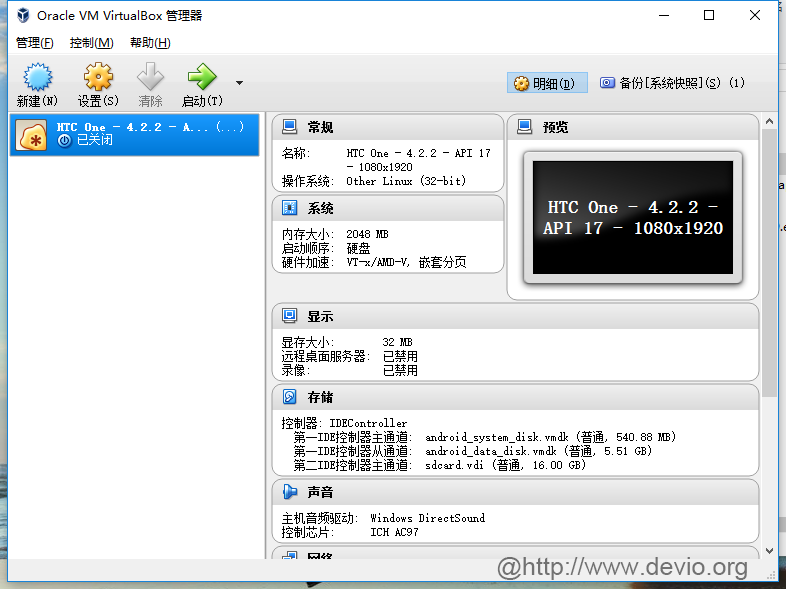Open the dropdown arrow next to Start button
786x589 pixels.
pos(240,83)
